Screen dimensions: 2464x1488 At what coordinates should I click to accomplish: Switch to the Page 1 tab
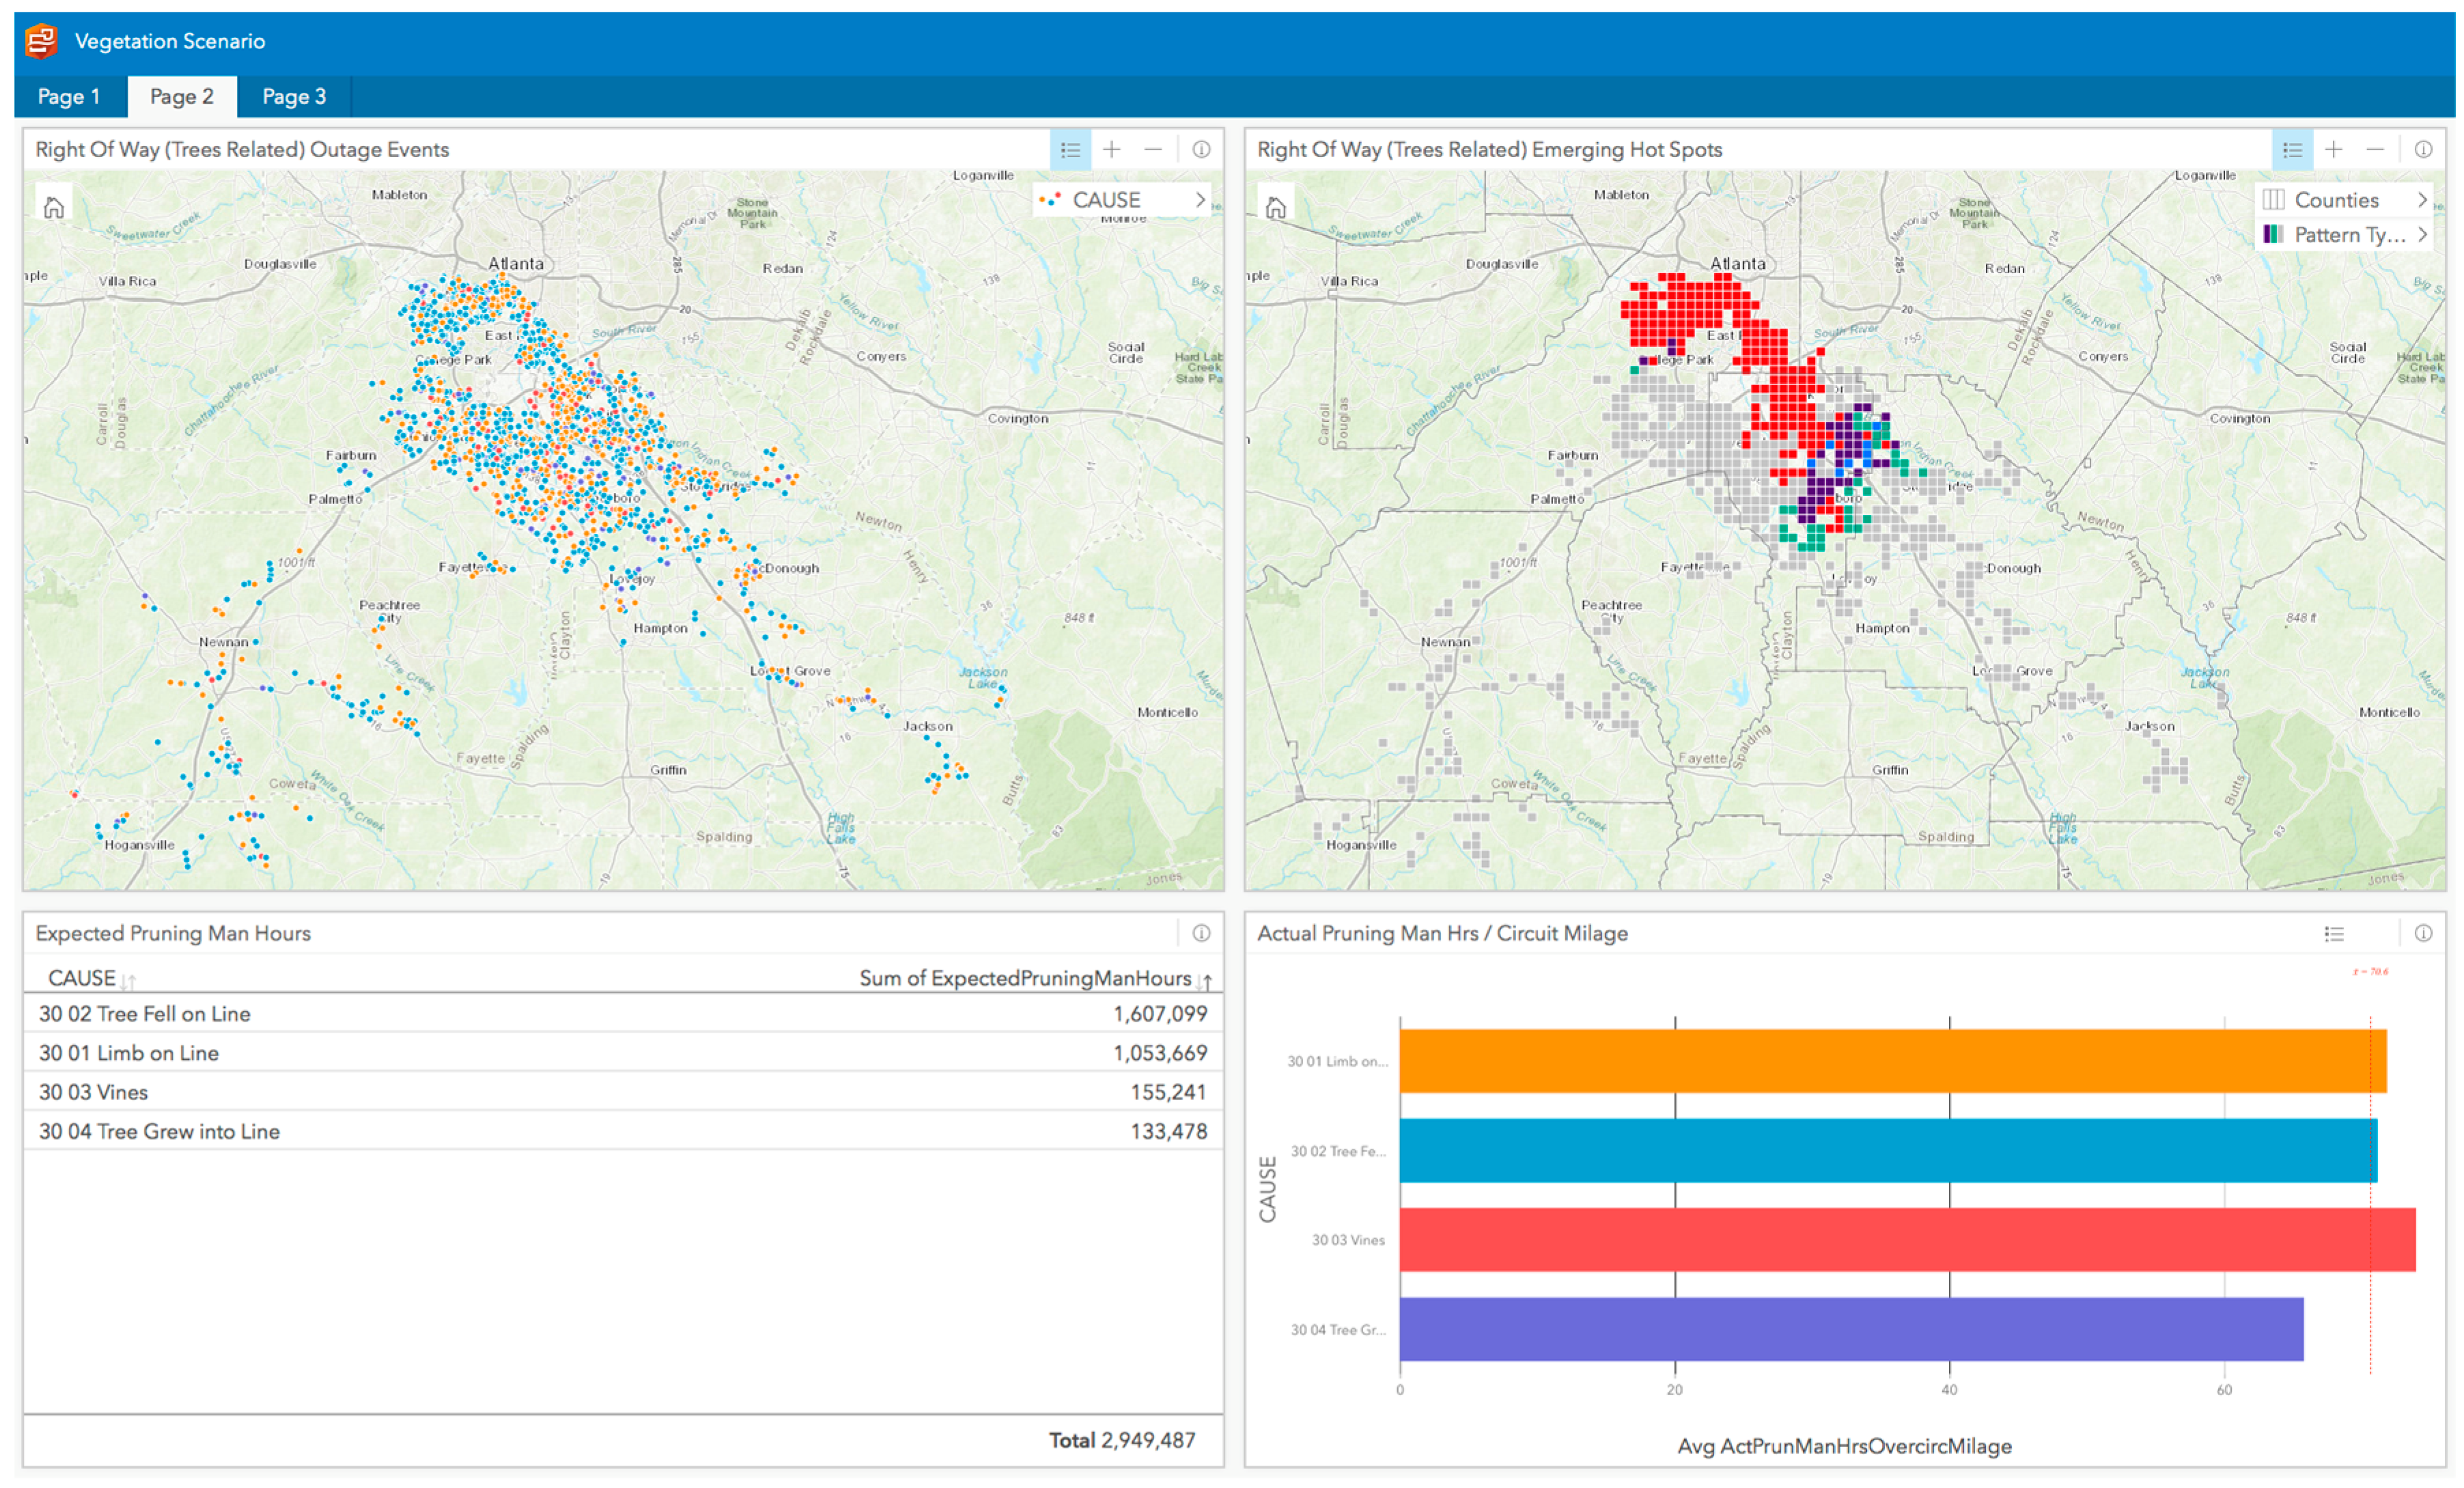pos(68,97)
